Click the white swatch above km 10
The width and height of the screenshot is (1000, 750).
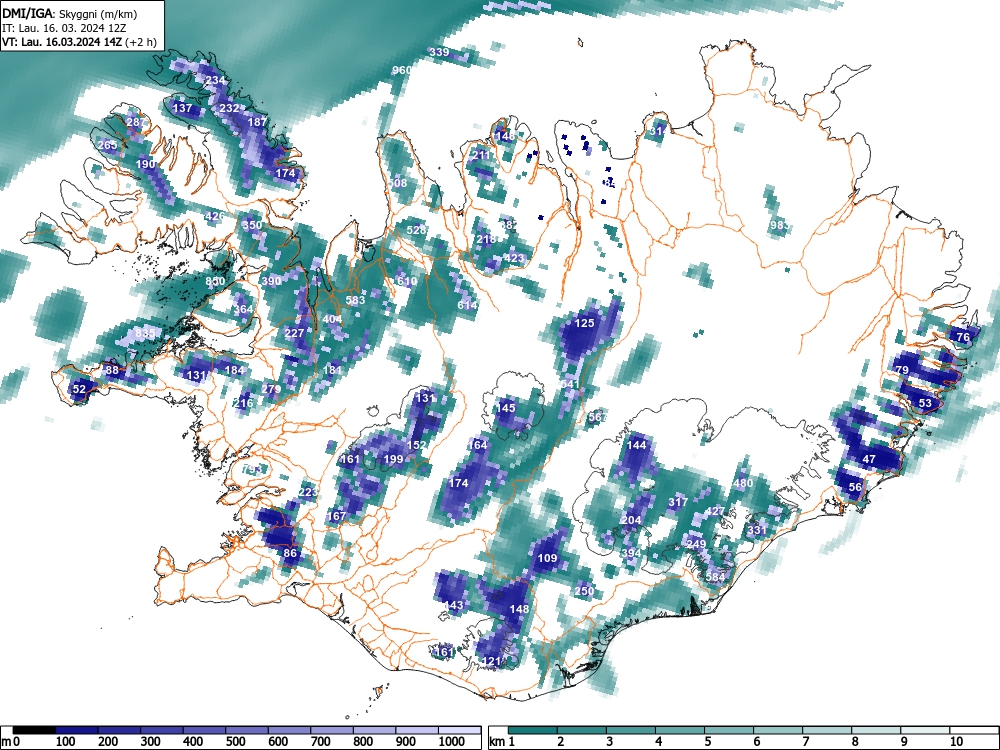pyautogui.click(x=974, y=730)
